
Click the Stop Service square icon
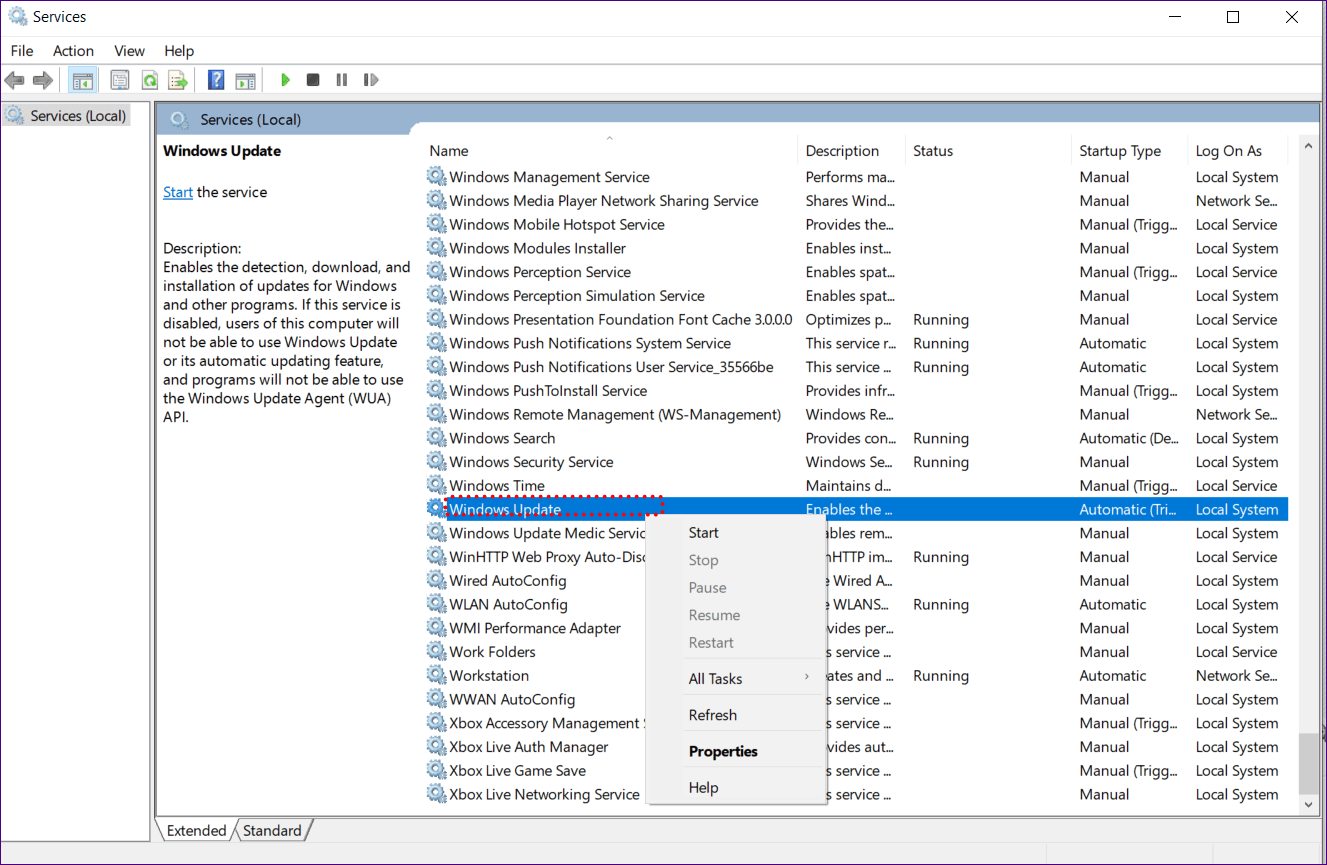click(x=313, y=80)
